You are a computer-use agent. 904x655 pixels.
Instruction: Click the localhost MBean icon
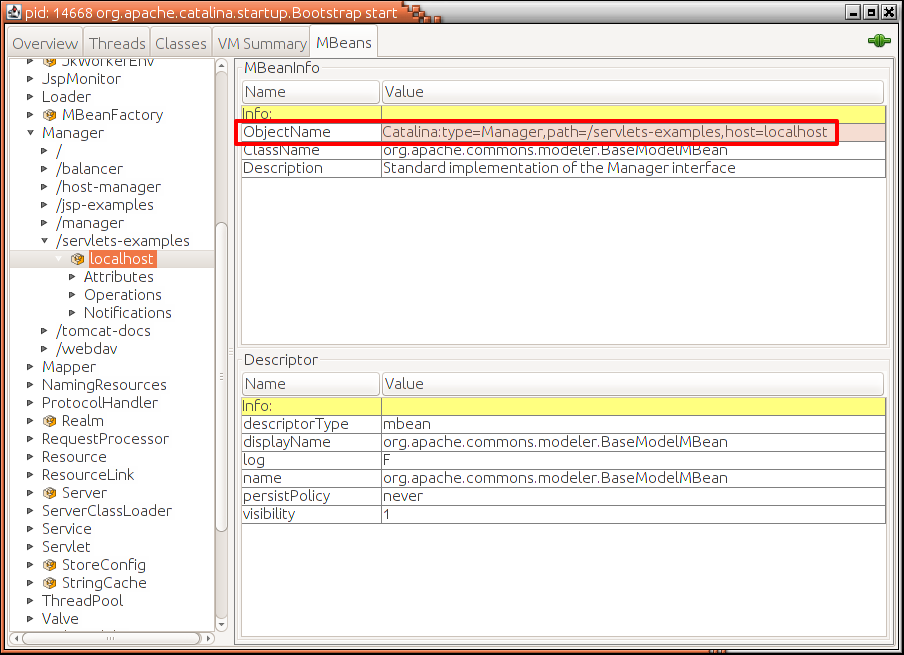[77, 259]
